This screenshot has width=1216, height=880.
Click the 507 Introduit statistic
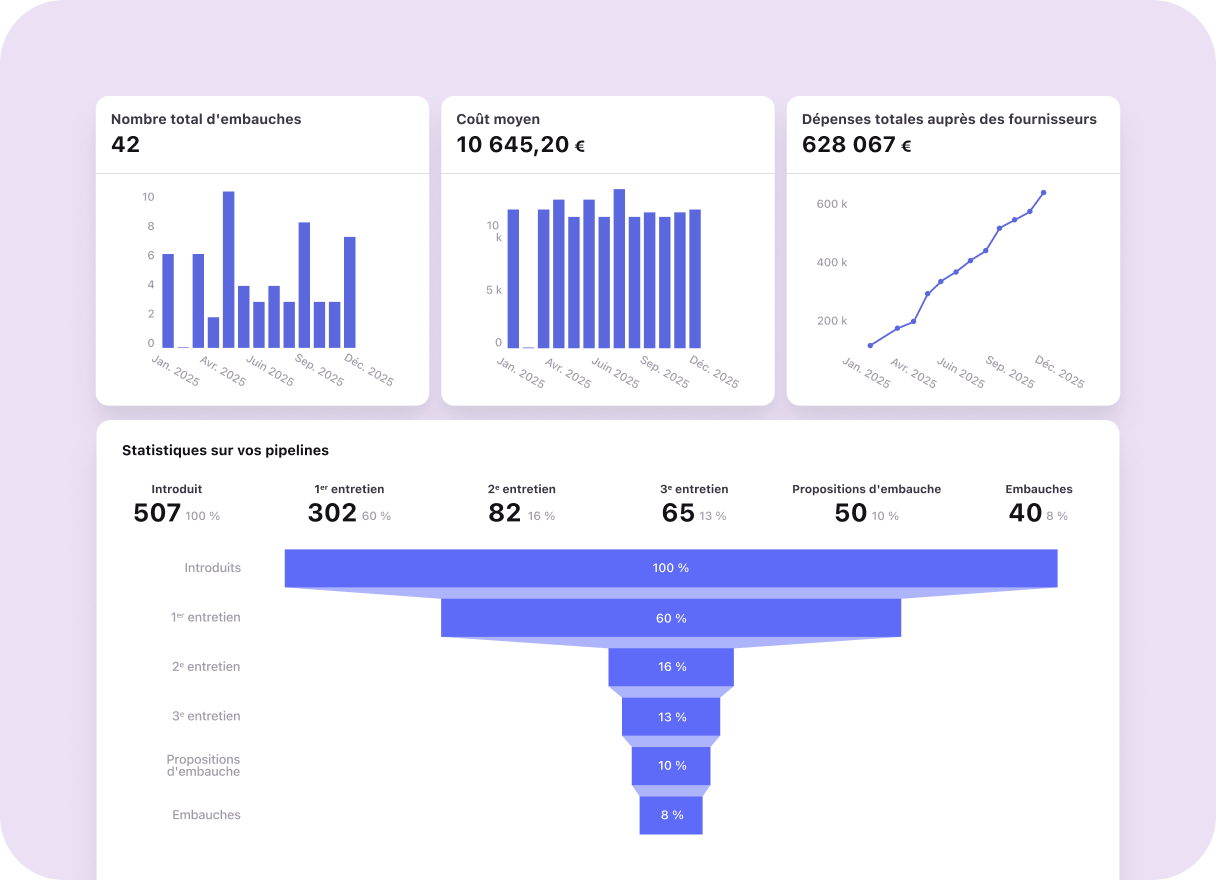click(158, 513)
